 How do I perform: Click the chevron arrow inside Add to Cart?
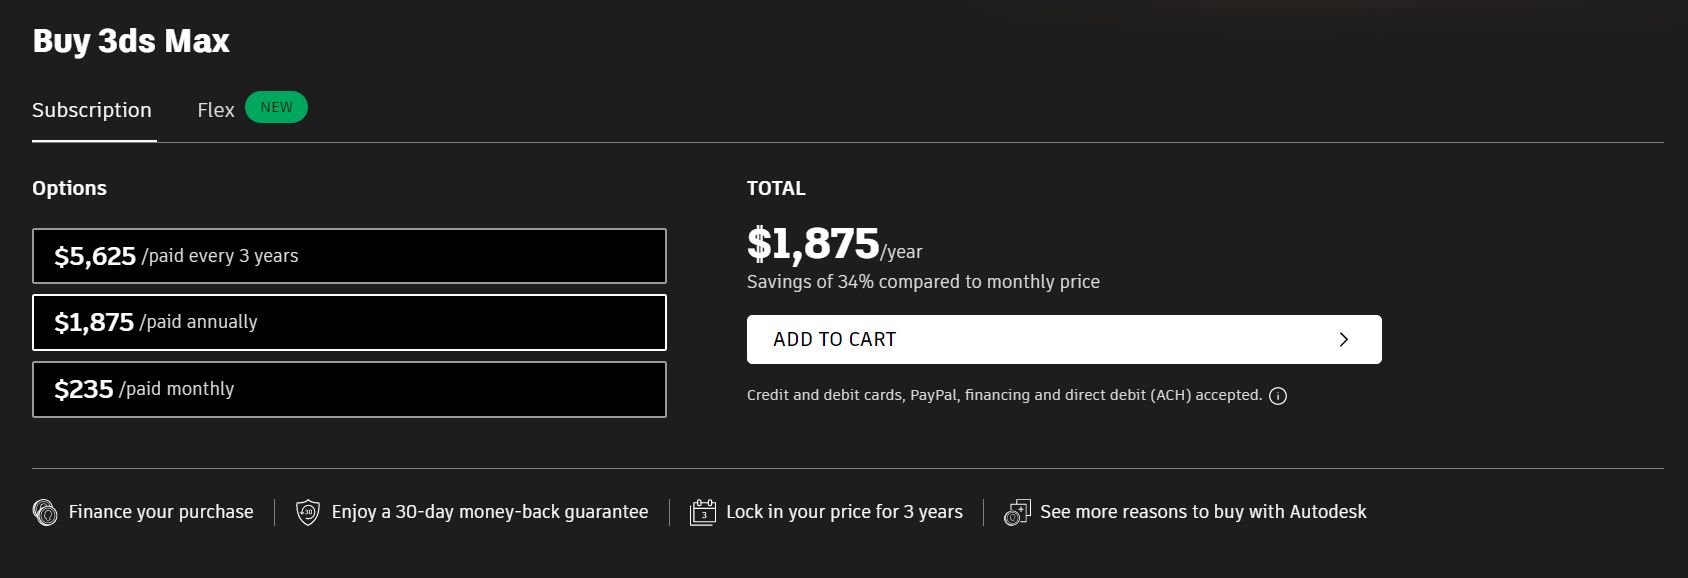point(1344,340)
